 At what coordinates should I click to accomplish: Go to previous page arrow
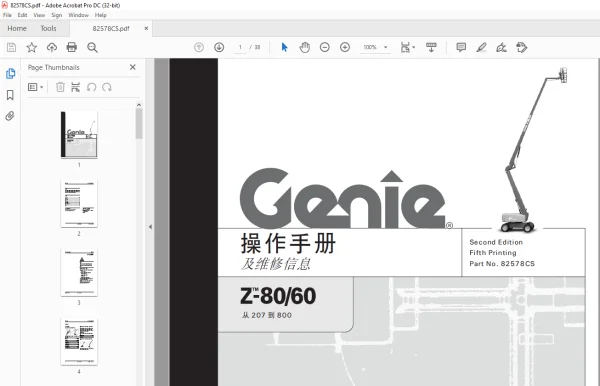click(x=199, y=47)
